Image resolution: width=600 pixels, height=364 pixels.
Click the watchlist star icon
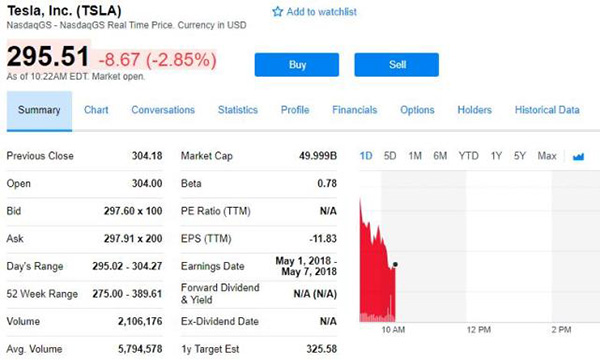coord(277,12)
